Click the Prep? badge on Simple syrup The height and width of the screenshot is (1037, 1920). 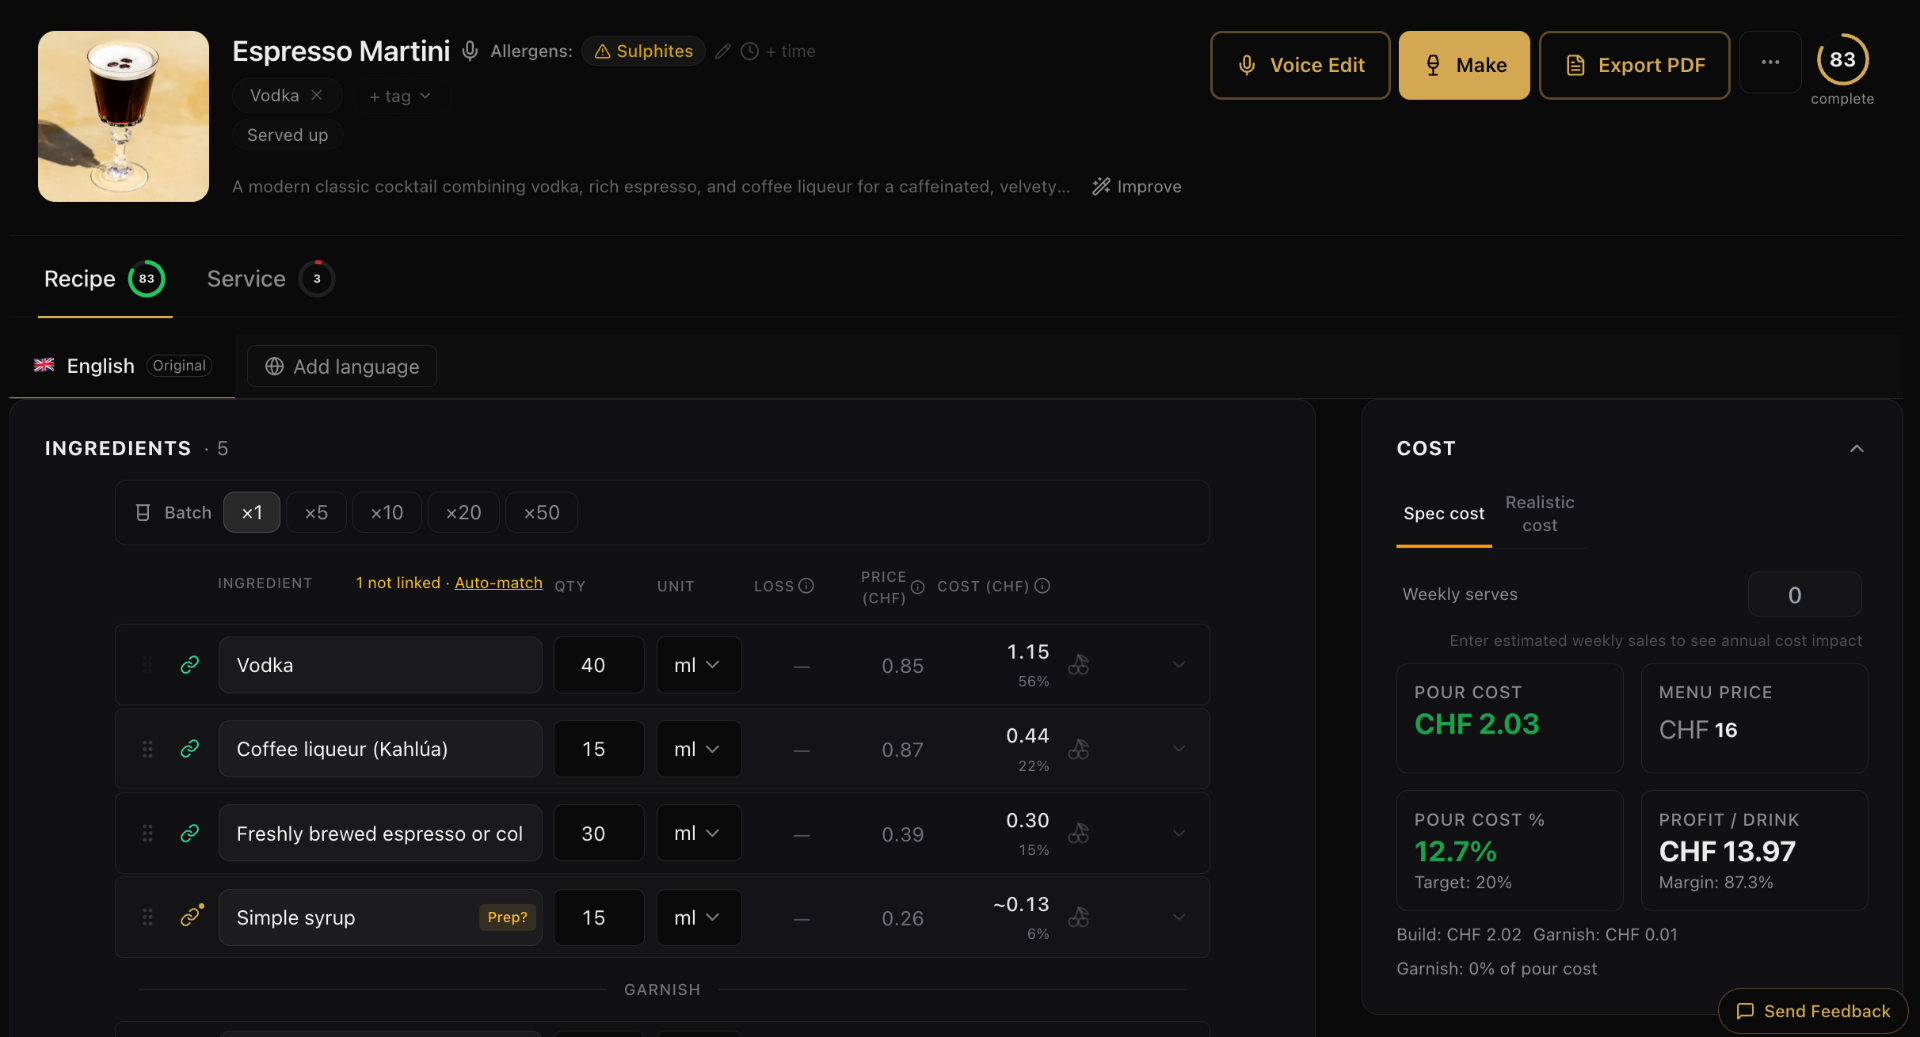pos(507,917)
